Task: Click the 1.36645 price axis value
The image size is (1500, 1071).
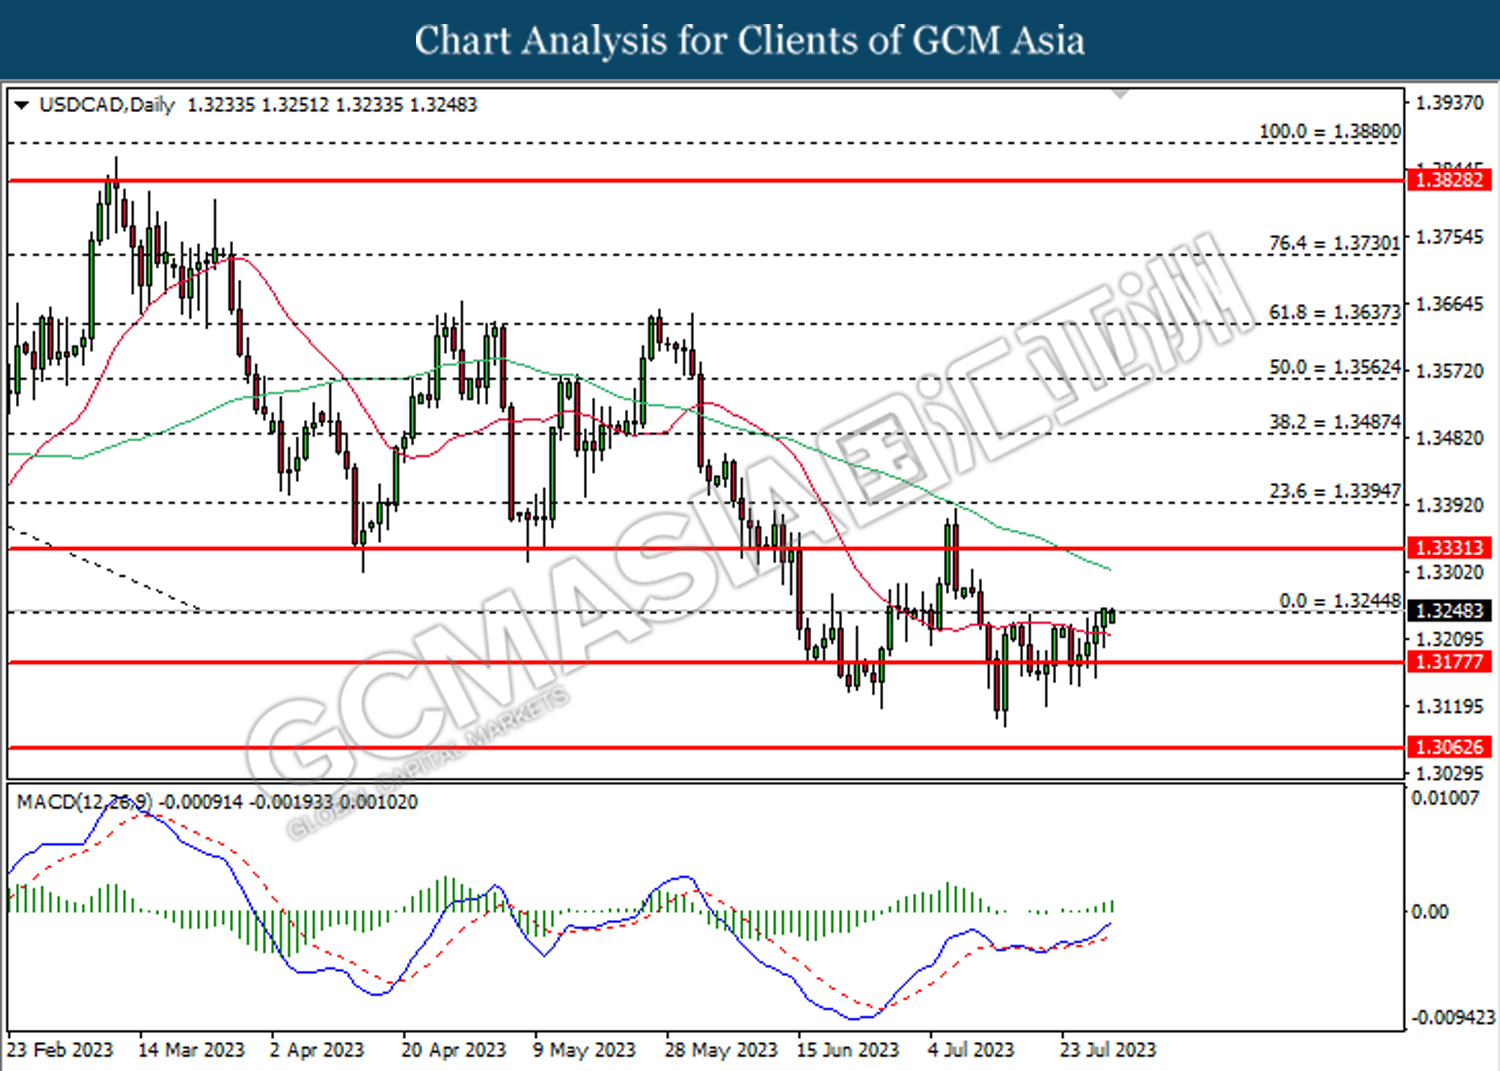Action: (x=1450, y=303)
